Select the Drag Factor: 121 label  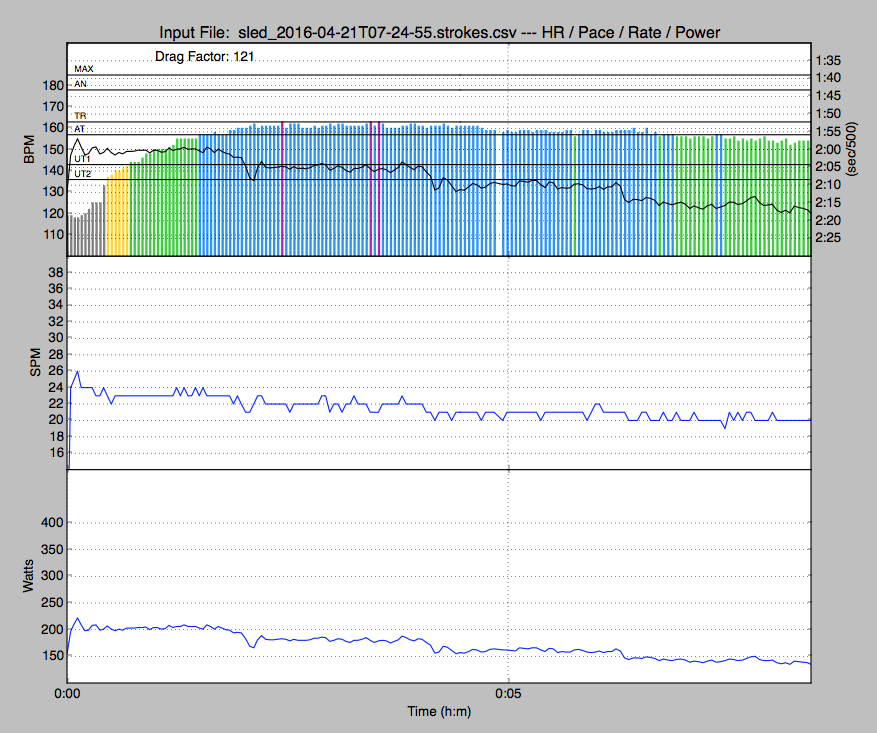coord(204,57)
